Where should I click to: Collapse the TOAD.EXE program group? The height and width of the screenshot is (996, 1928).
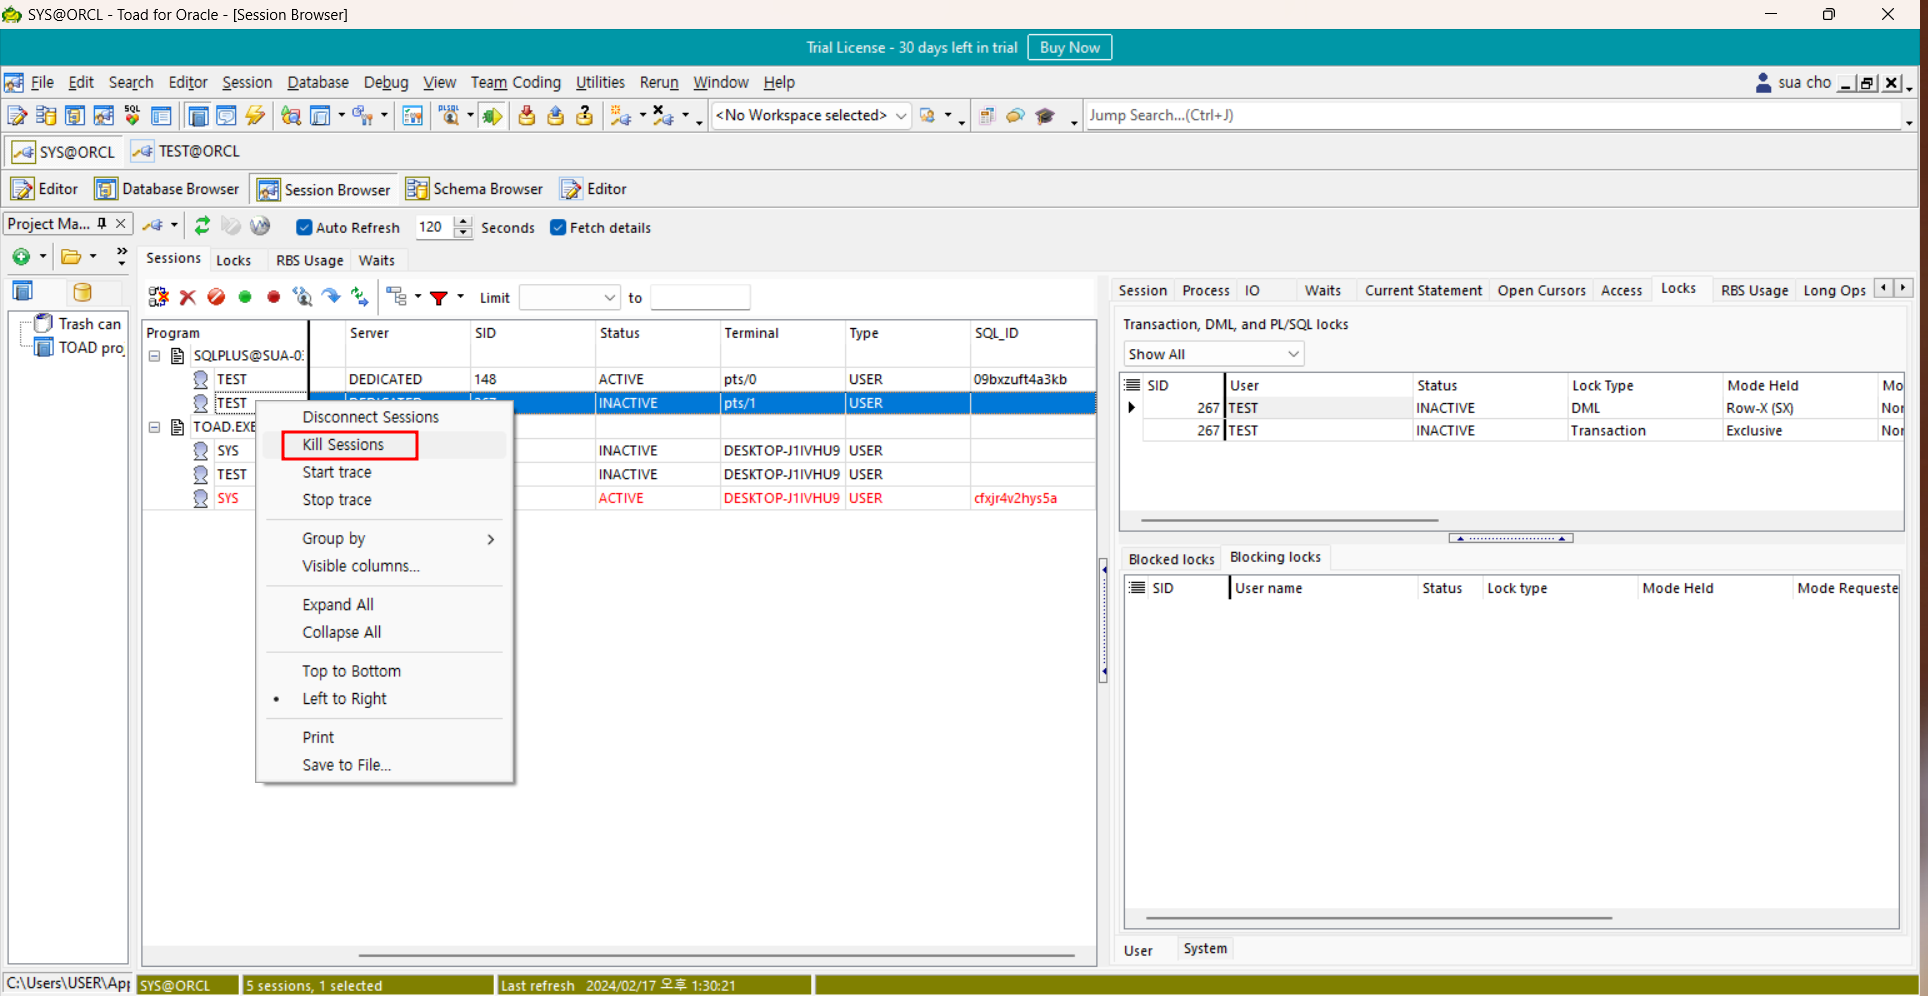pos(155,427)
